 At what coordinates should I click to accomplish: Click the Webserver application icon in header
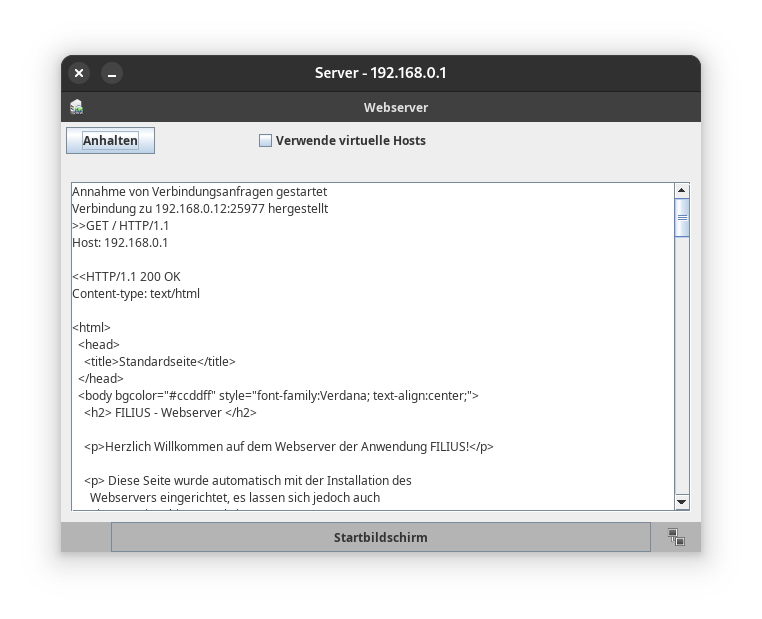77,107
